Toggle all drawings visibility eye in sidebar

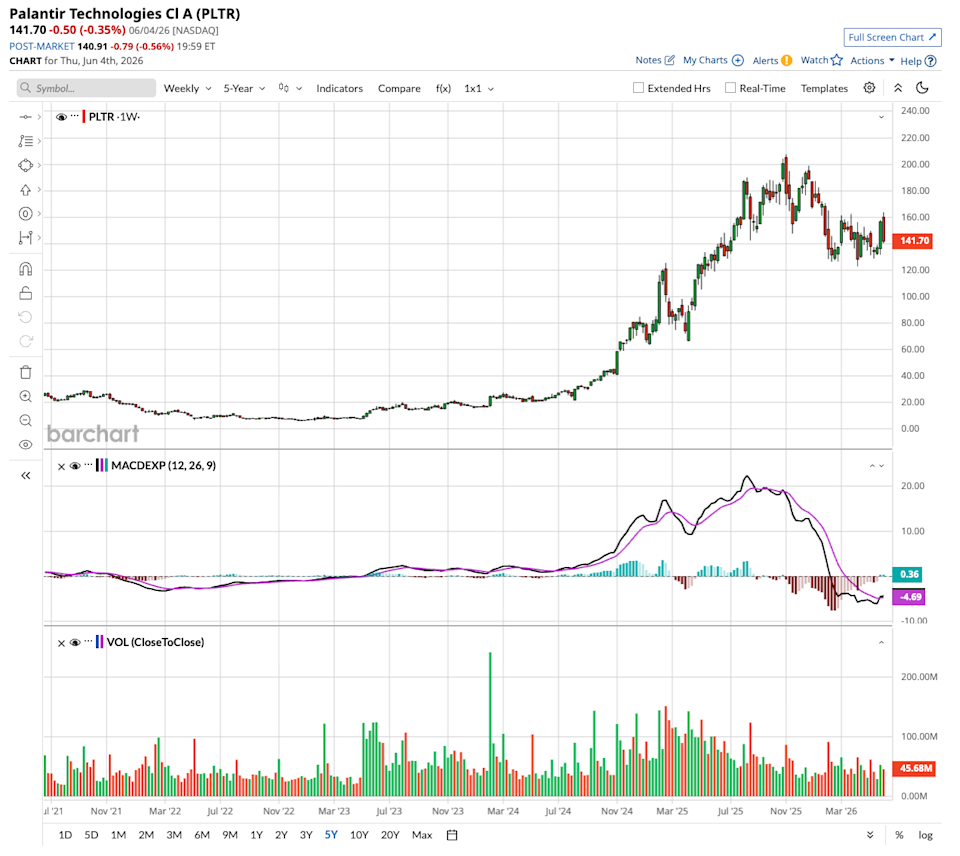25,445
